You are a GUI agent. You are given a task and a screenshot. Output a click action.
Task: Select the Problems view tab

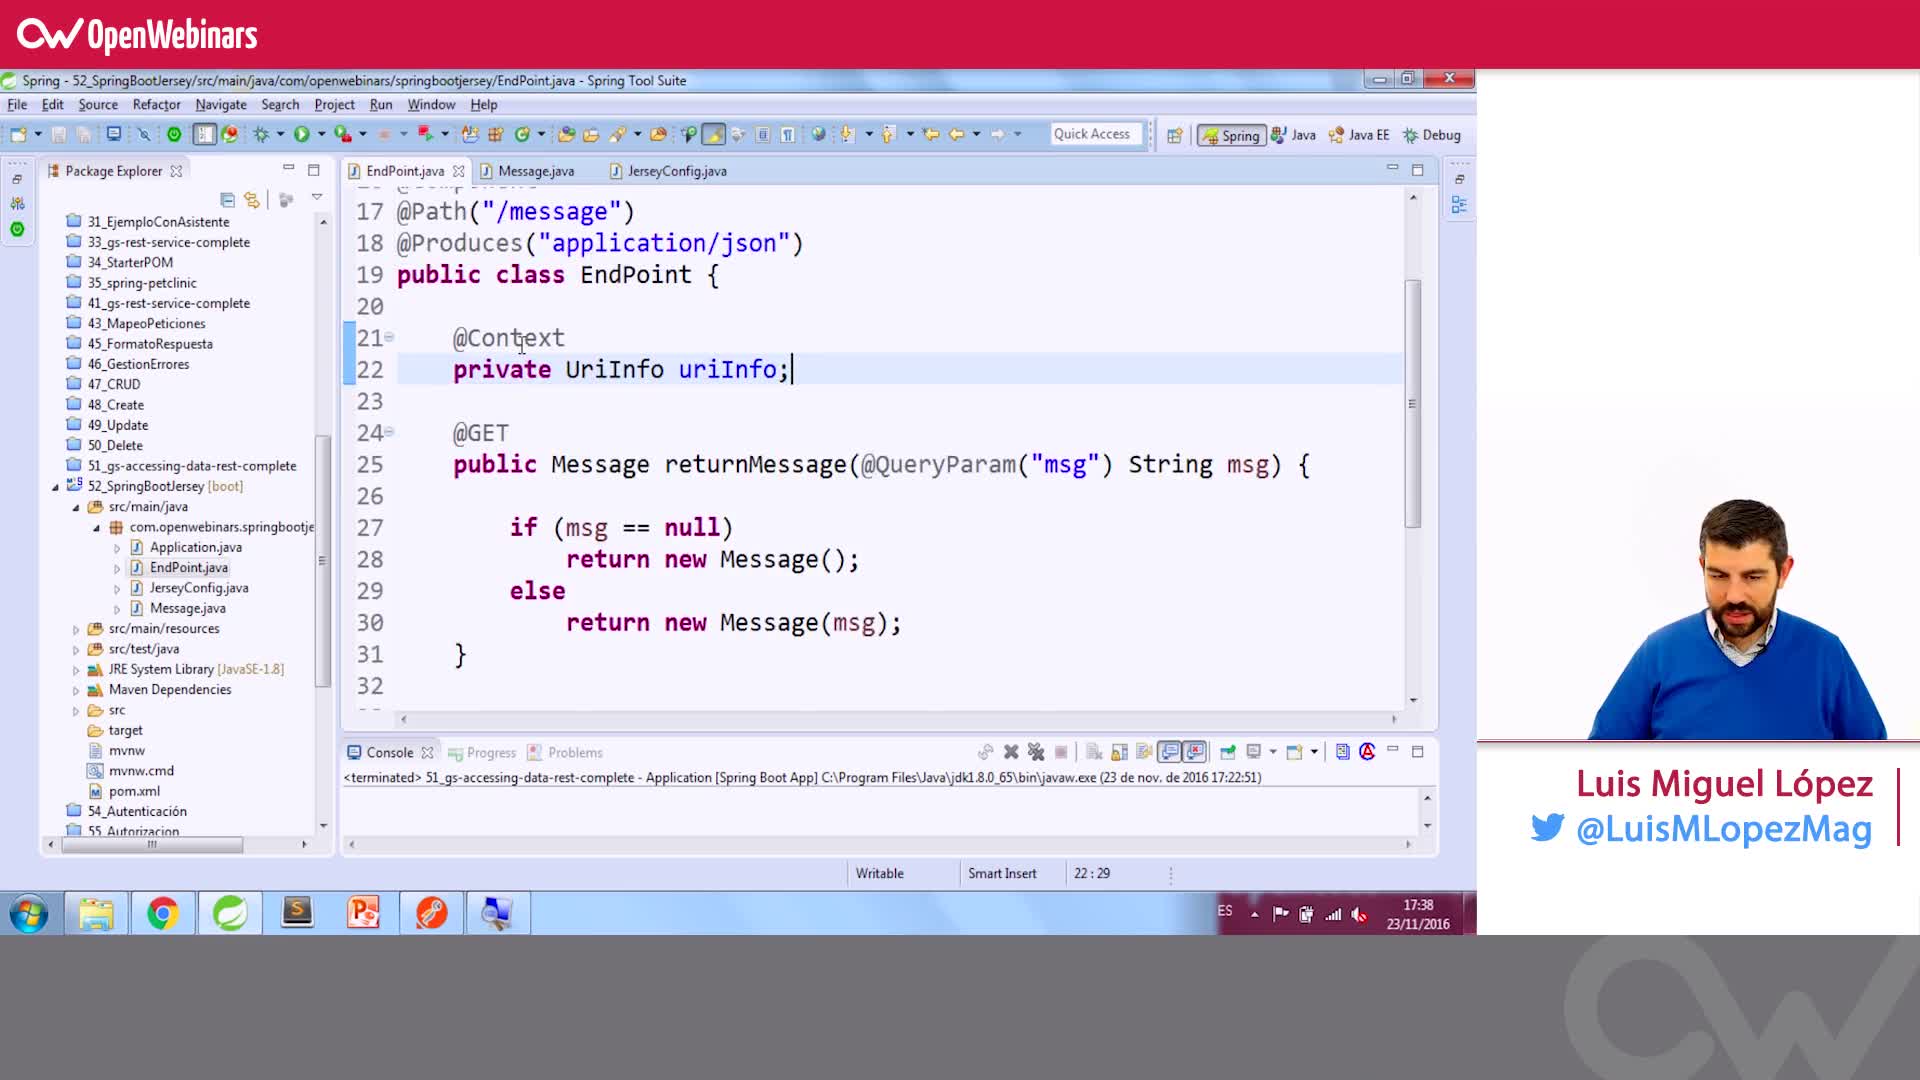(572, 752)
